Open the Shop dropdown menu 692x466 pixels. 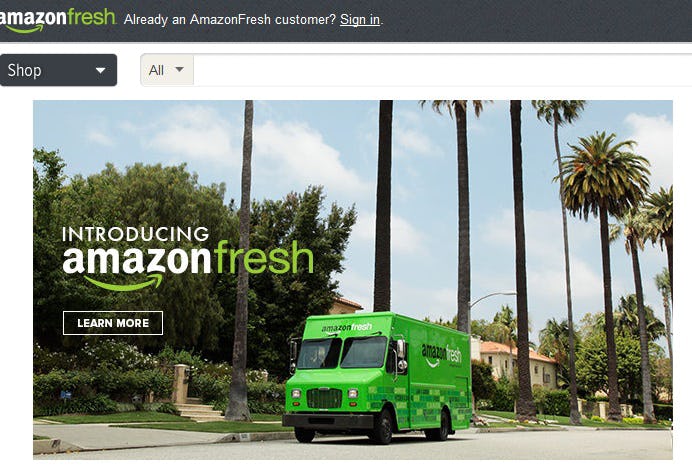pos(58,70)
